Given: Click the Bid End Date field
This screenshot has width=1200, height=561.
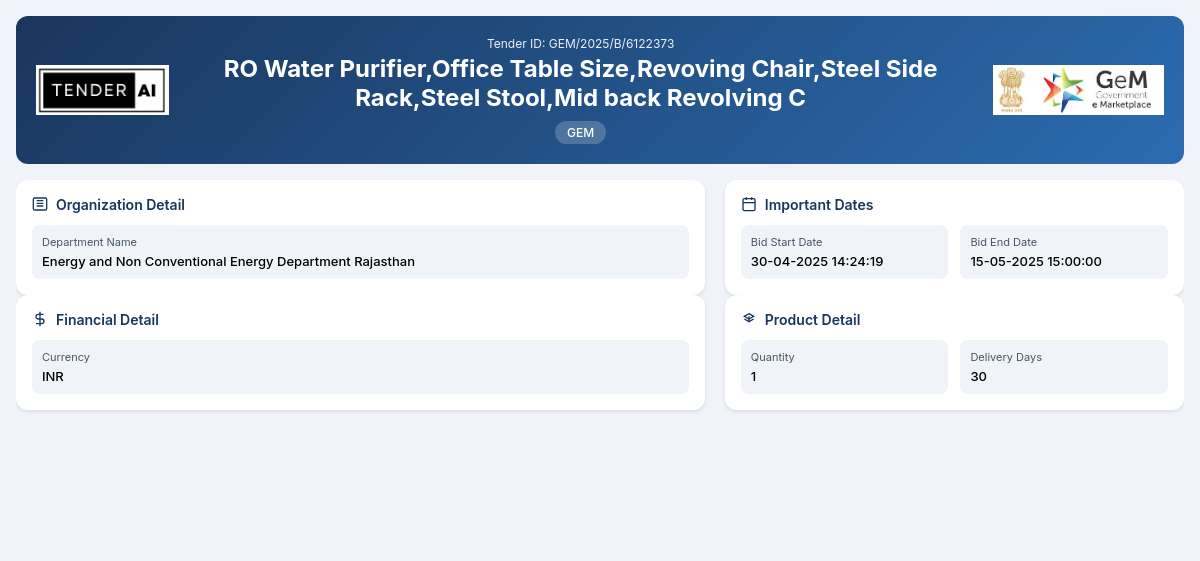Looking at the screenshot, I should [1064, 252].
